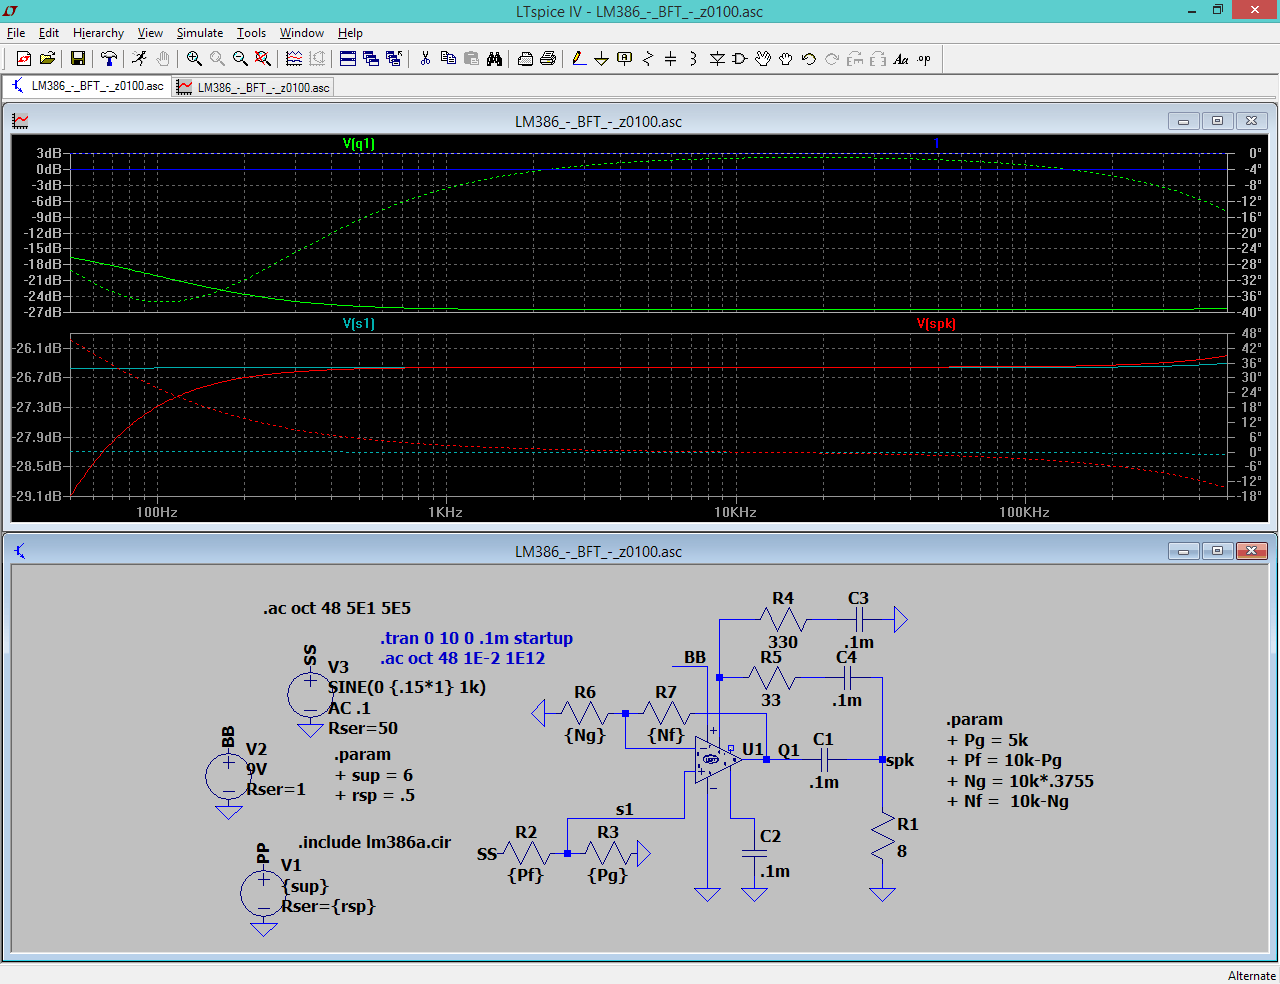The height and width of the screenshot is (984, 1280).
Task: Click the 1KHz frequency axis label
Action: 445,512
